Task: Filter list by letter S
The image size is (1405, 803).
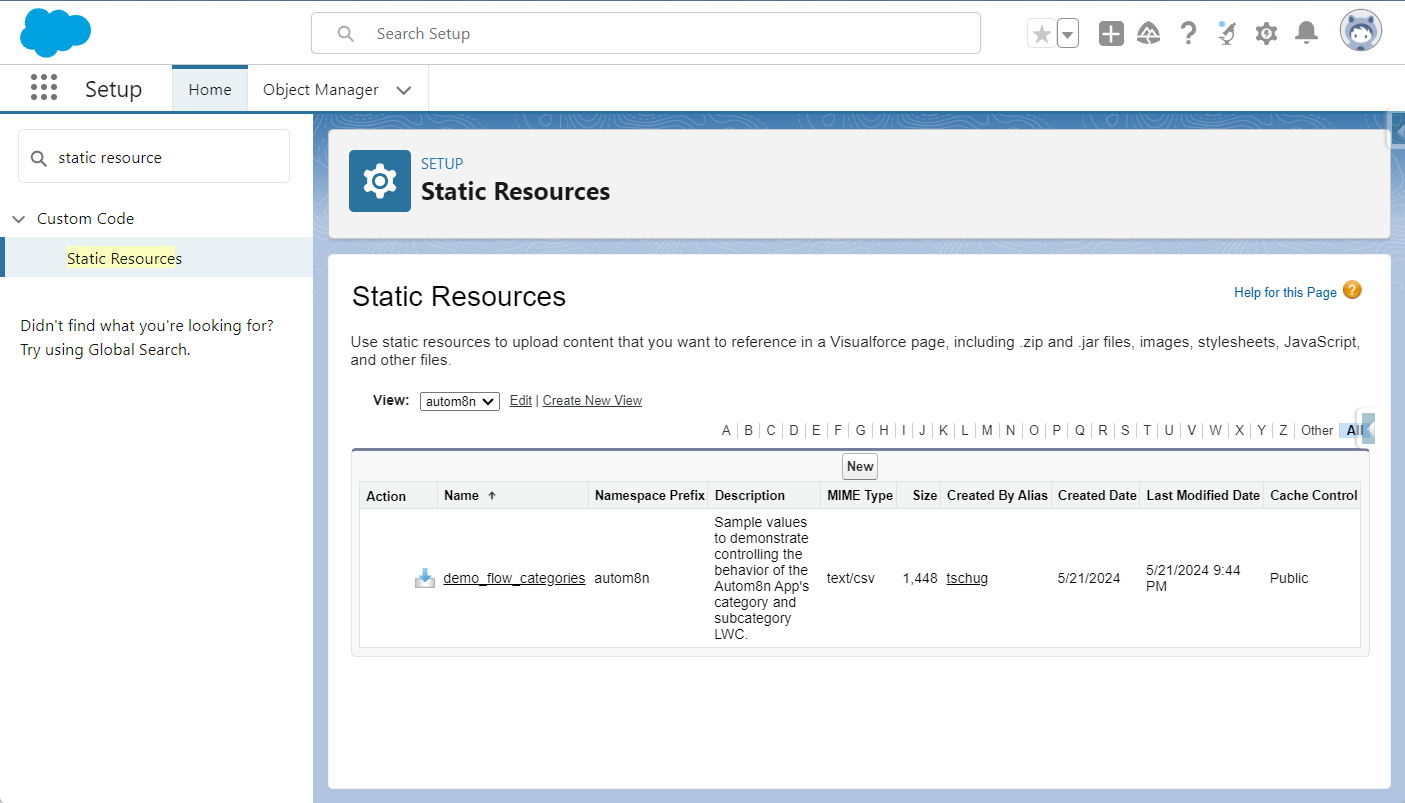Action: click(1125, 430)
